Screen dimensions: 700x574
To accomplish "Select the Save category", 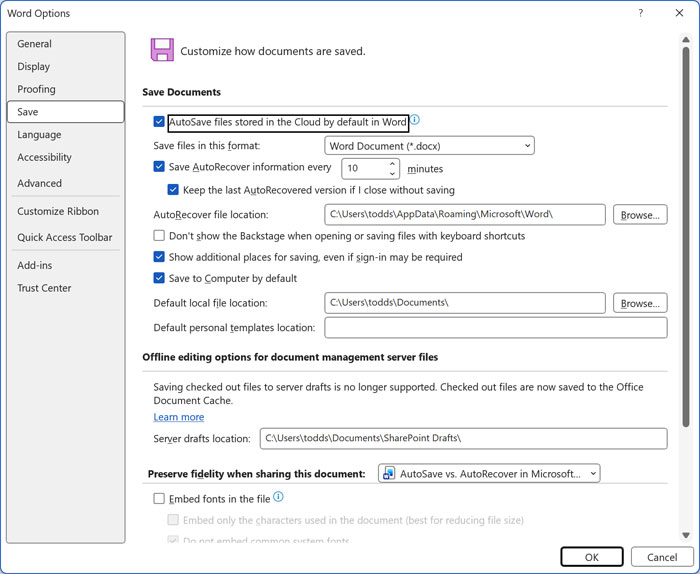I will click(x=66, y=112).
